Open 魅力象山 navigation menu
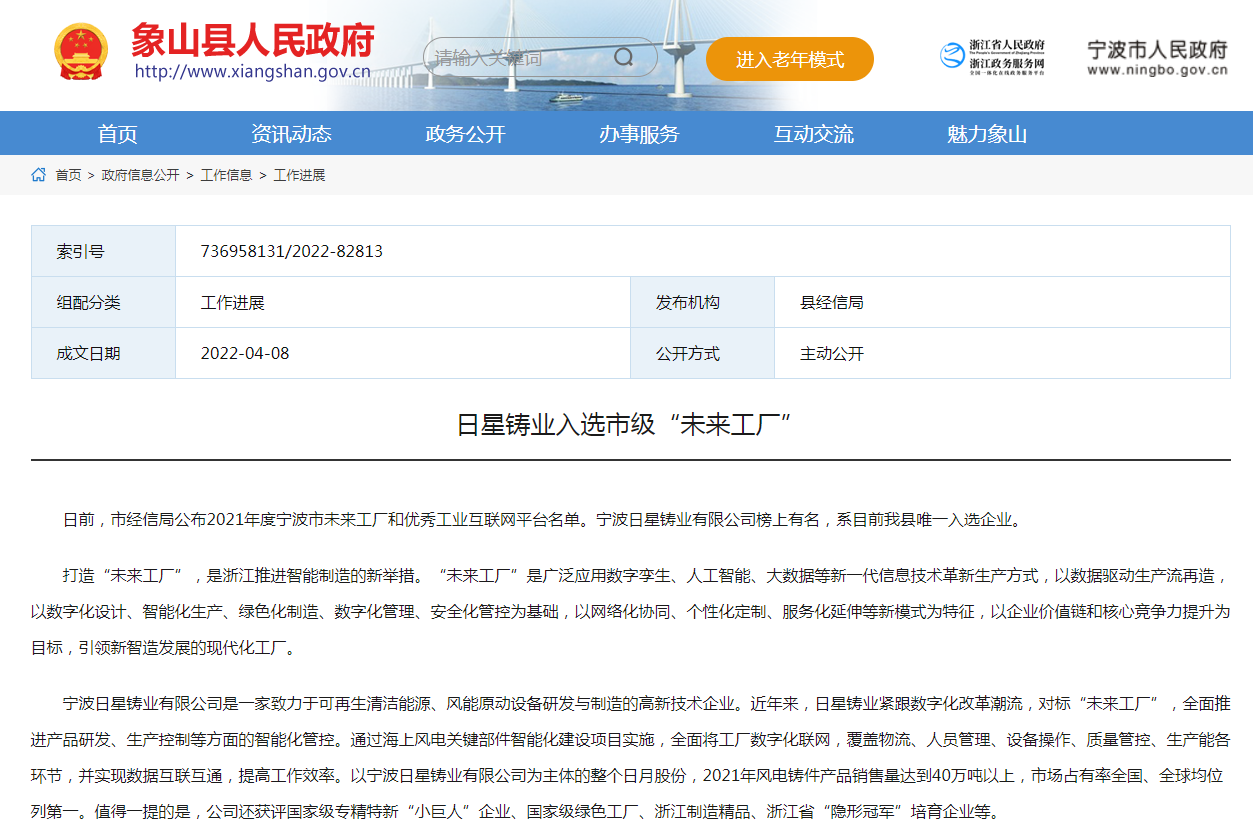1253x838 pixels. pos(987,134)
